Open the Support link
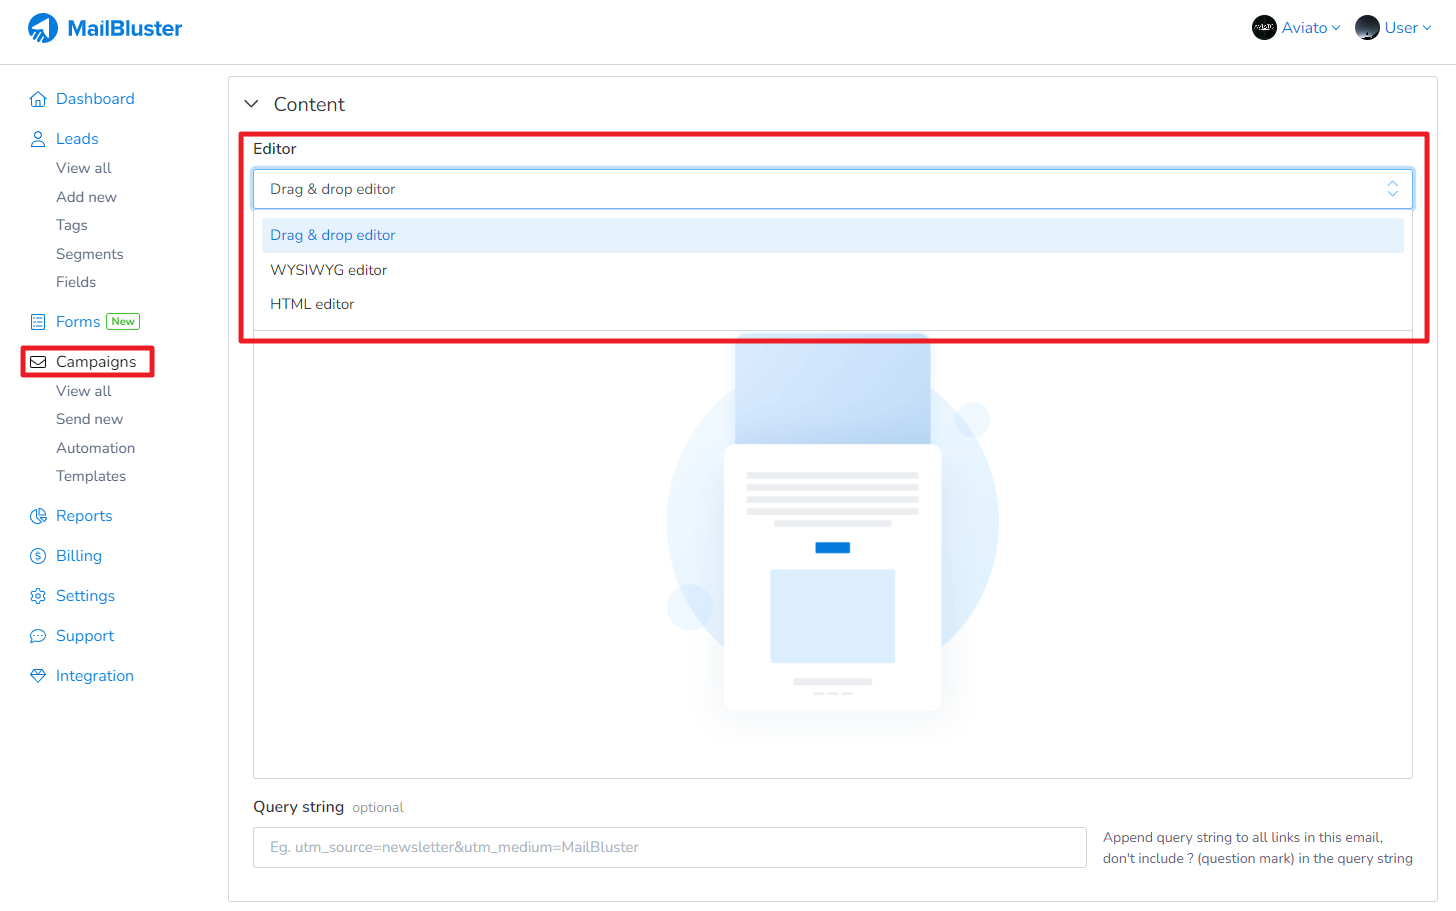1456x911 pixels. [85, 636]
